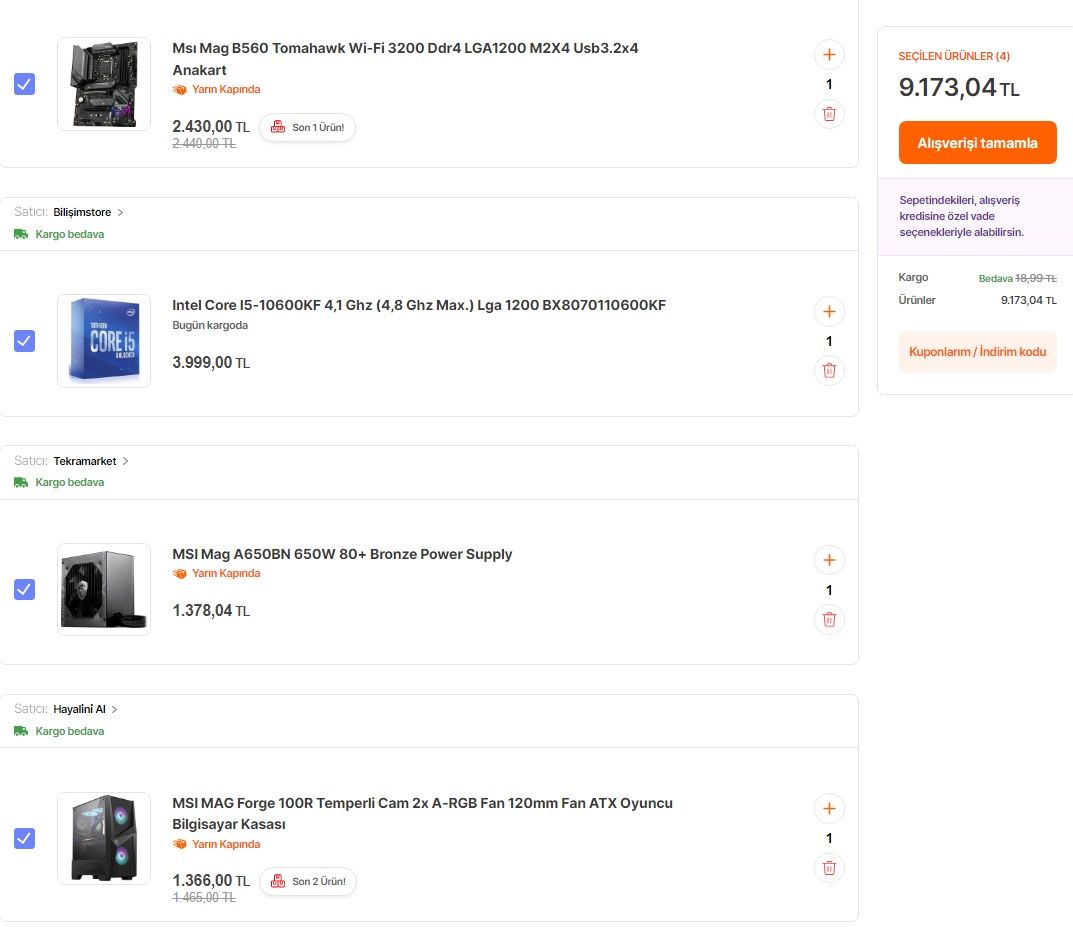Image resolution: width=1073 pixels, height=927 pixels.
Task: Click the struck-through 1.465,00 TL old price
Action: [204, 898]
